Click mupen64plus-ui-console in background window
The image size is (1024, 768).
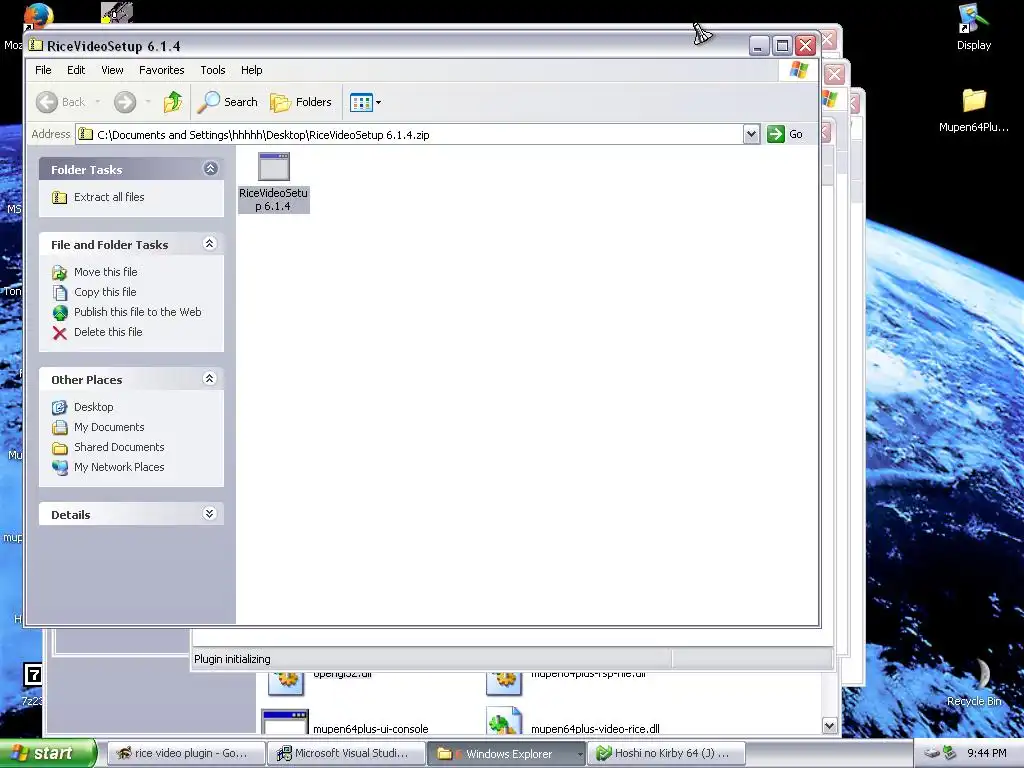click(370, 729)
